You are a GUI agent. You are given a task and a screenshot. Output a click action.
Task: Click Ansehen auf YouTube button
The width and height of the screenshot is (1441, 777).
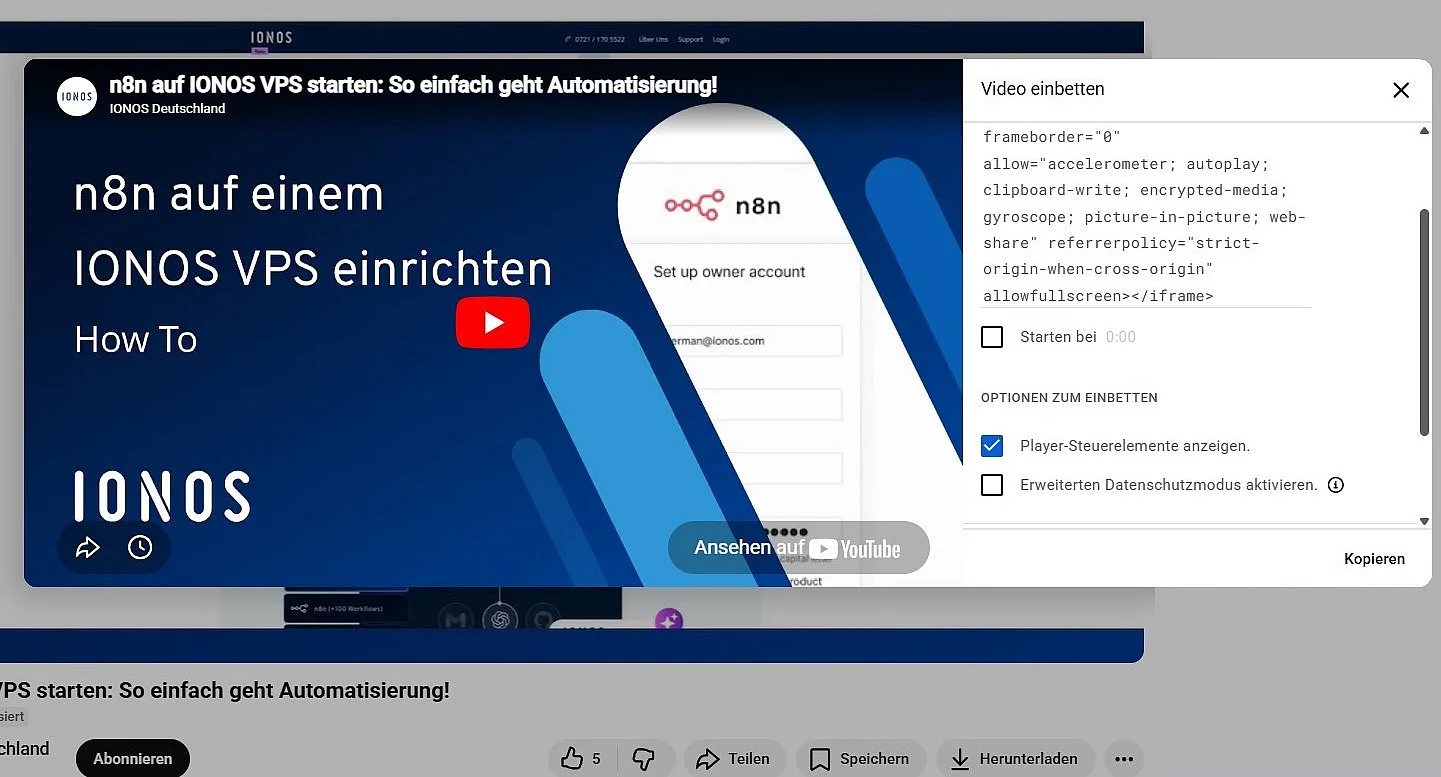(798, 548)
